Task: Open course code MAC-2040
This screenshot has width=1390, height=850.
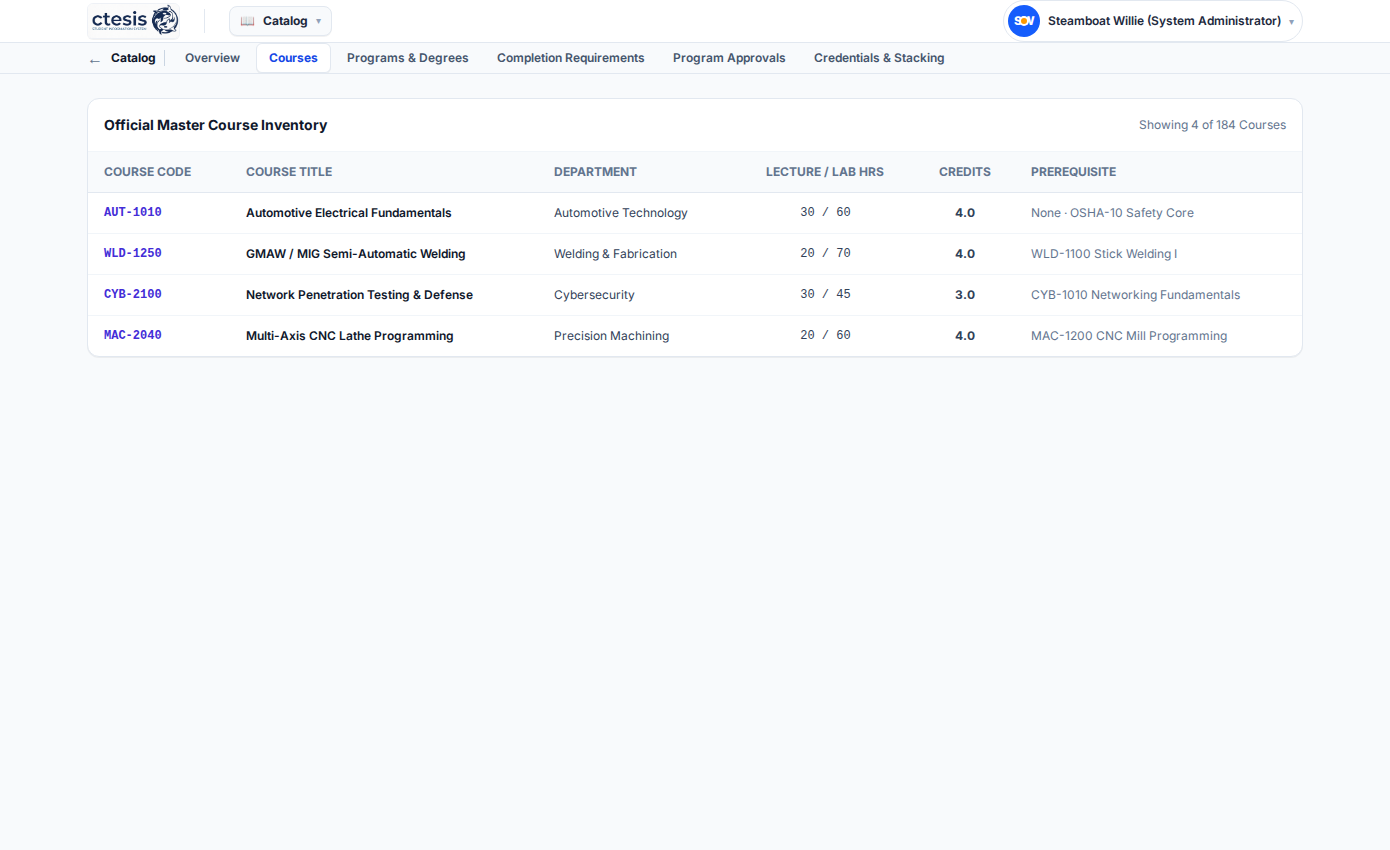Action: click(133, 336)
